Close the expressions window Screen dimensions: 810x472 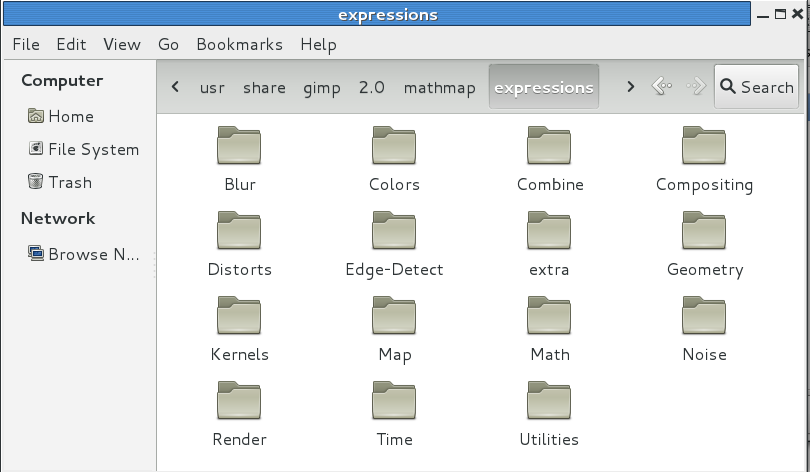(798, 14)
